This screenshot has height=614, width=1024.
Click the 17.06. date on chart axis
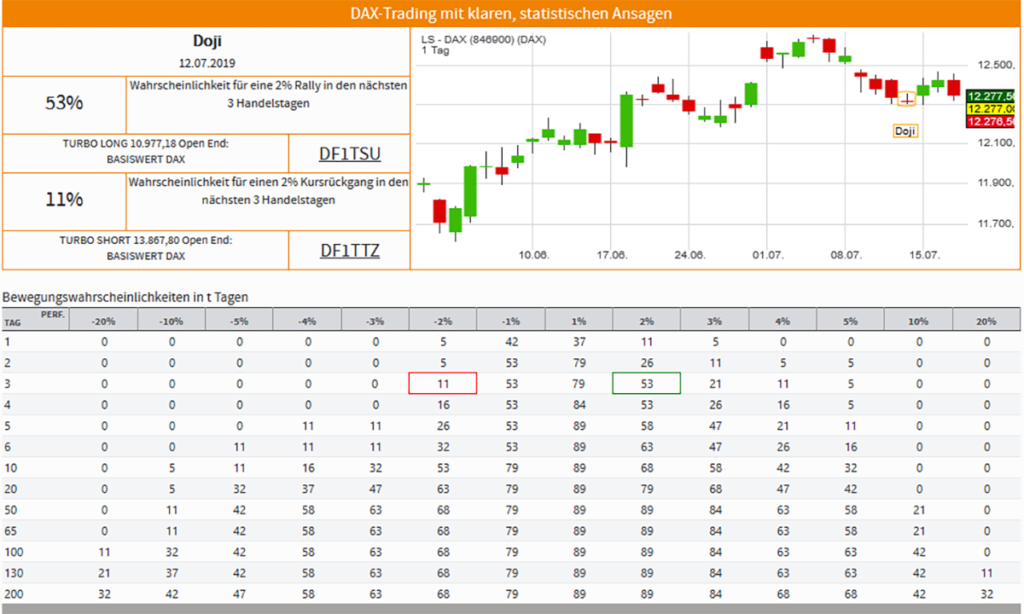611,255
